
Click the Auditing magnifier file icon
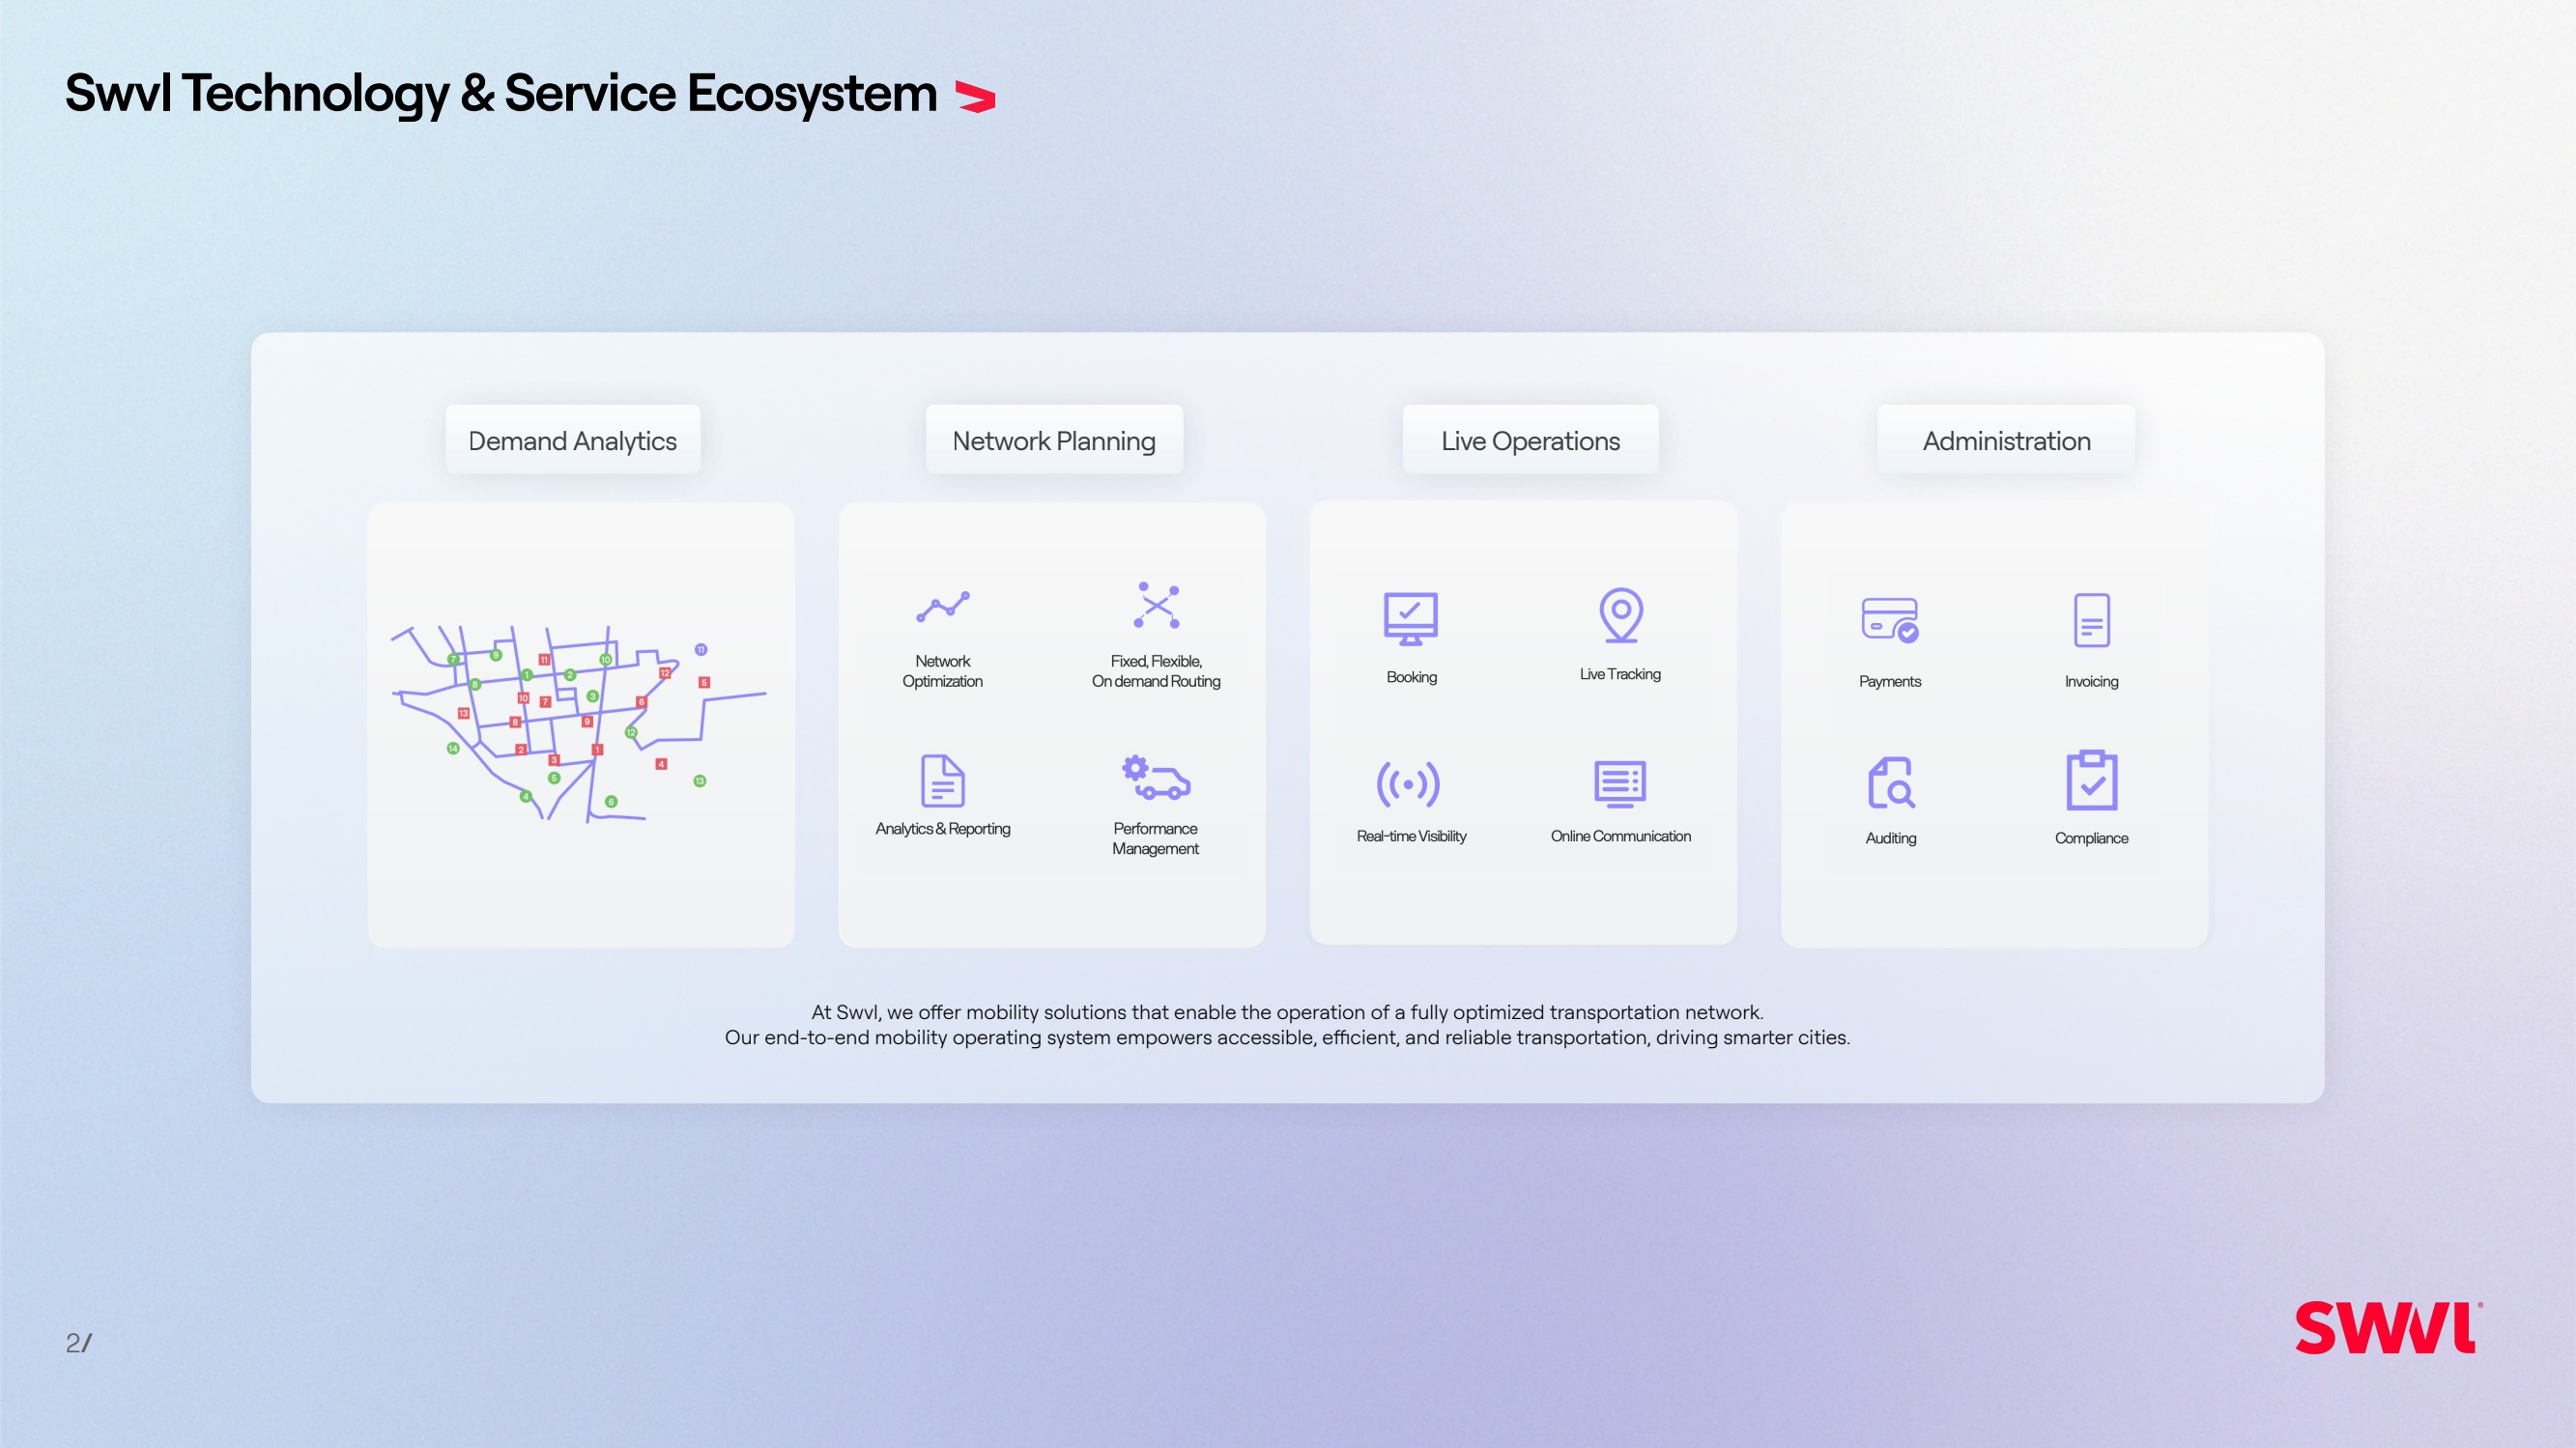point(1890,783)
